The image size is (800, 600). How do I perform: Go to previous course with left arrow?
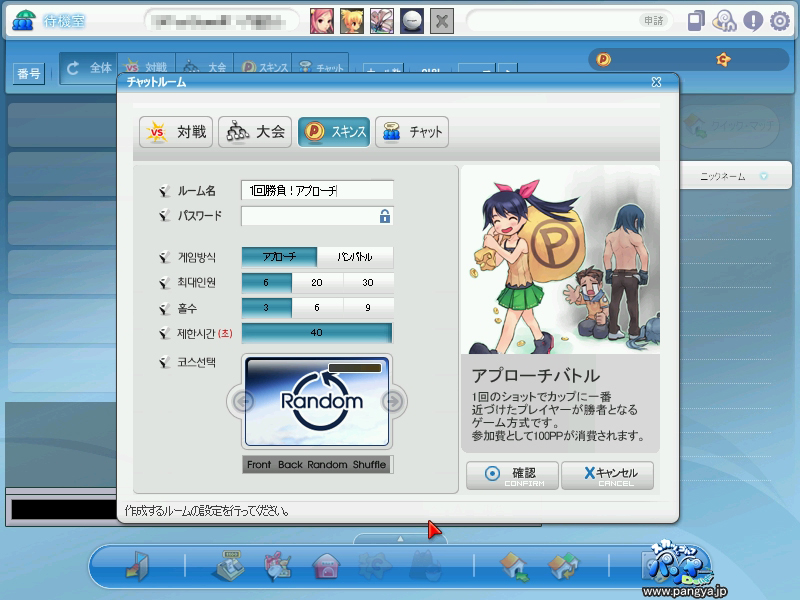click(x=243, y=402)
